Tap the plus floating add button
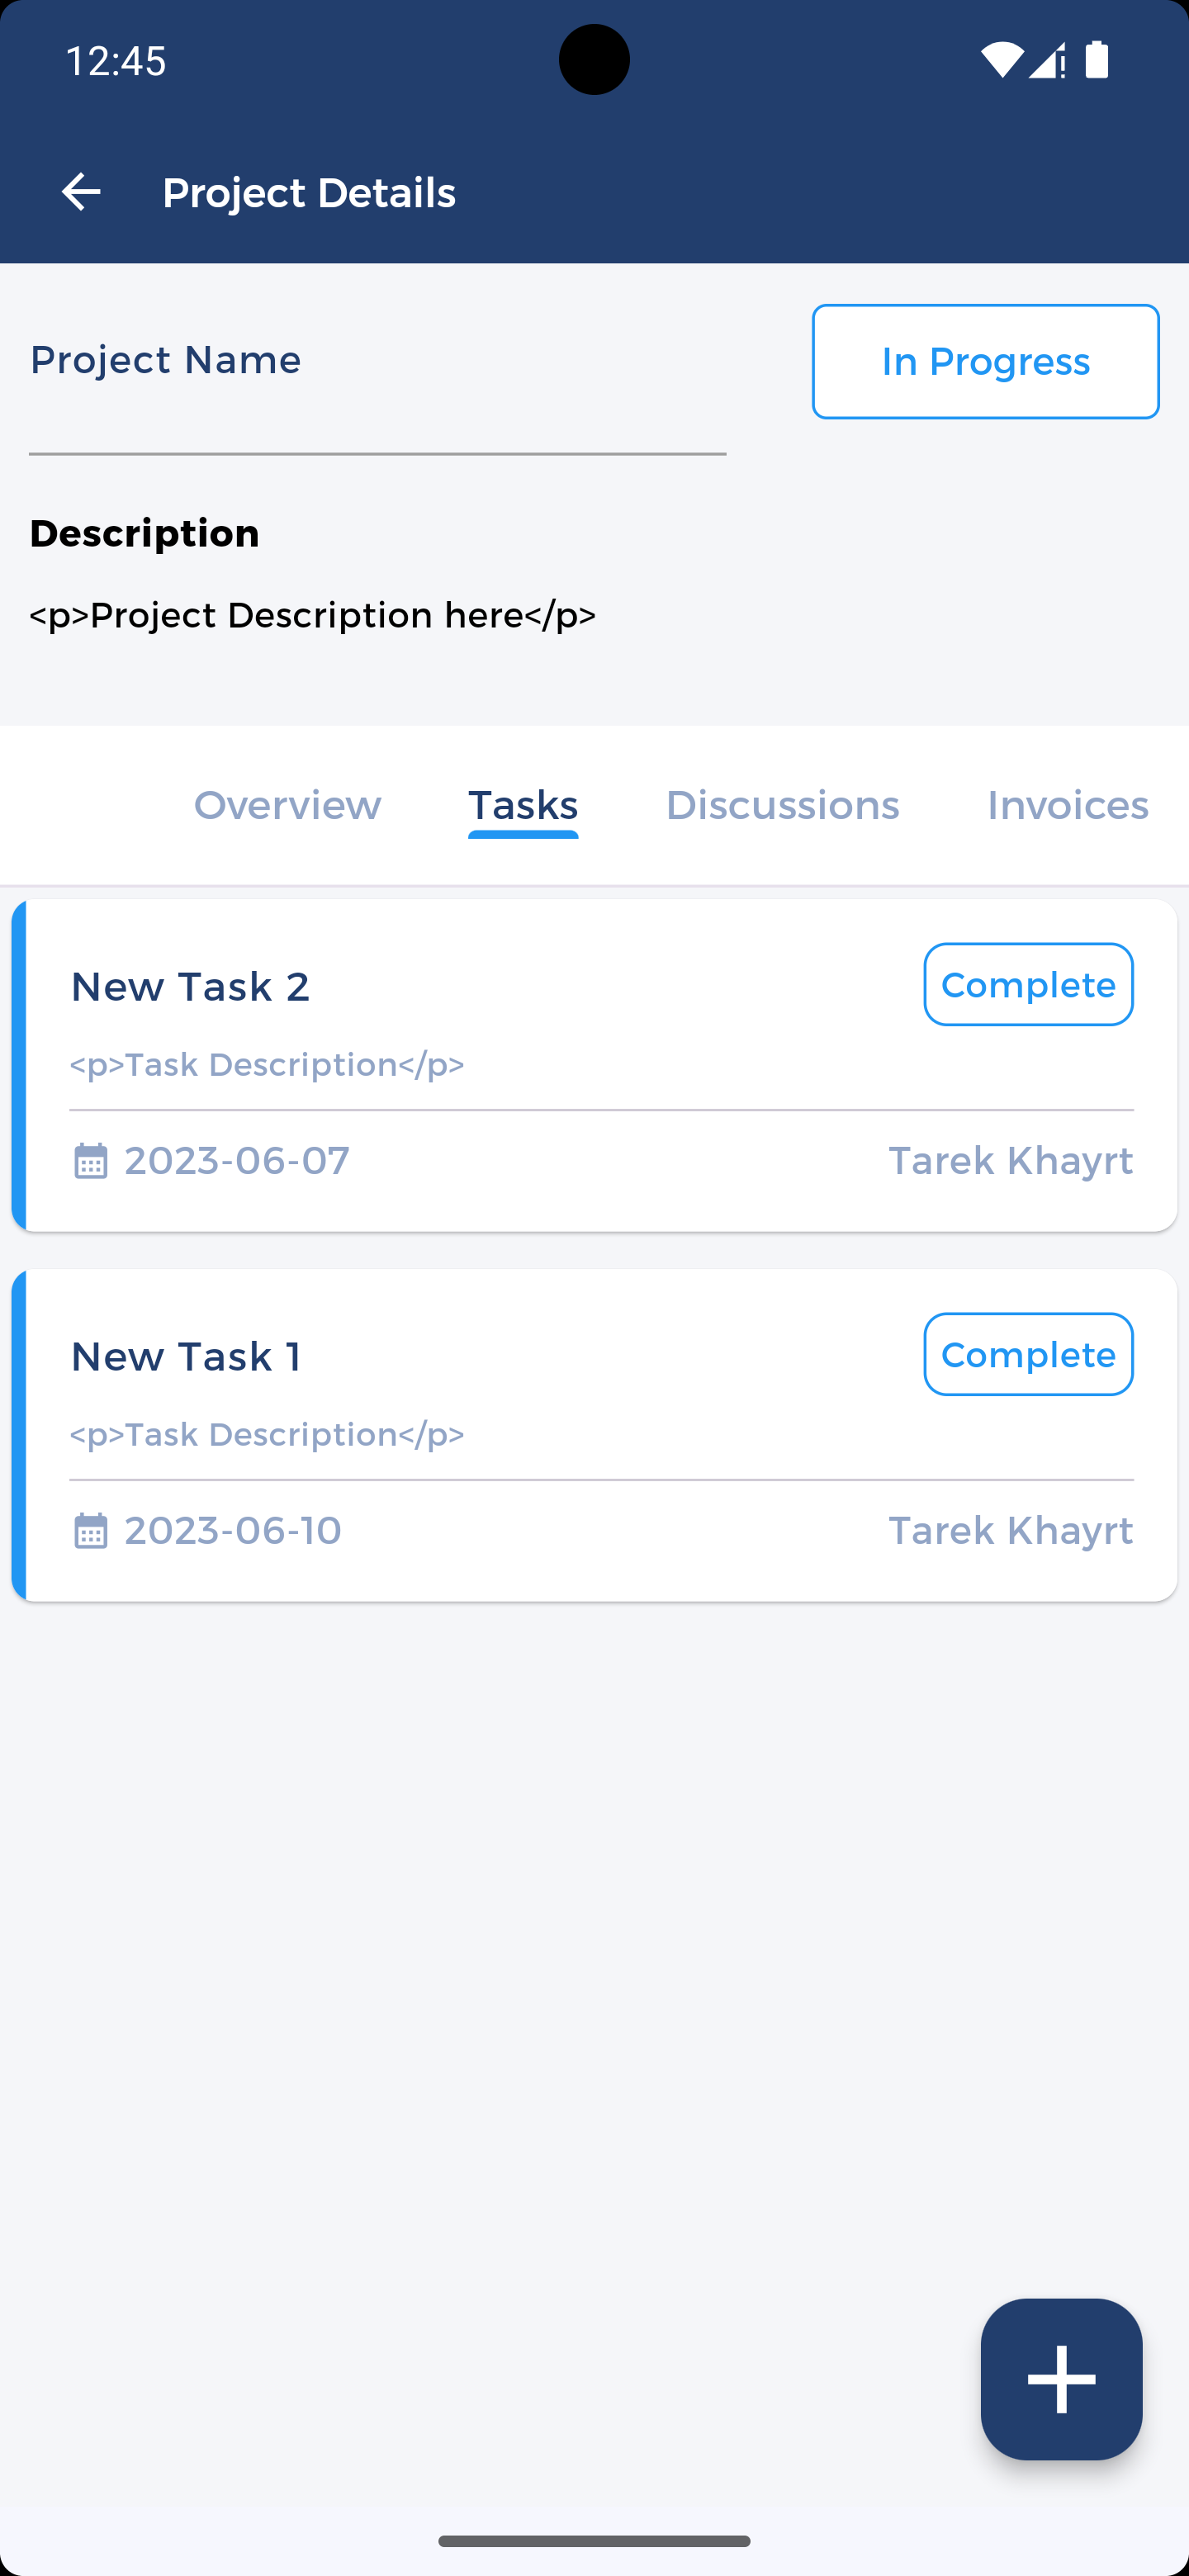 [1061, 2379]
